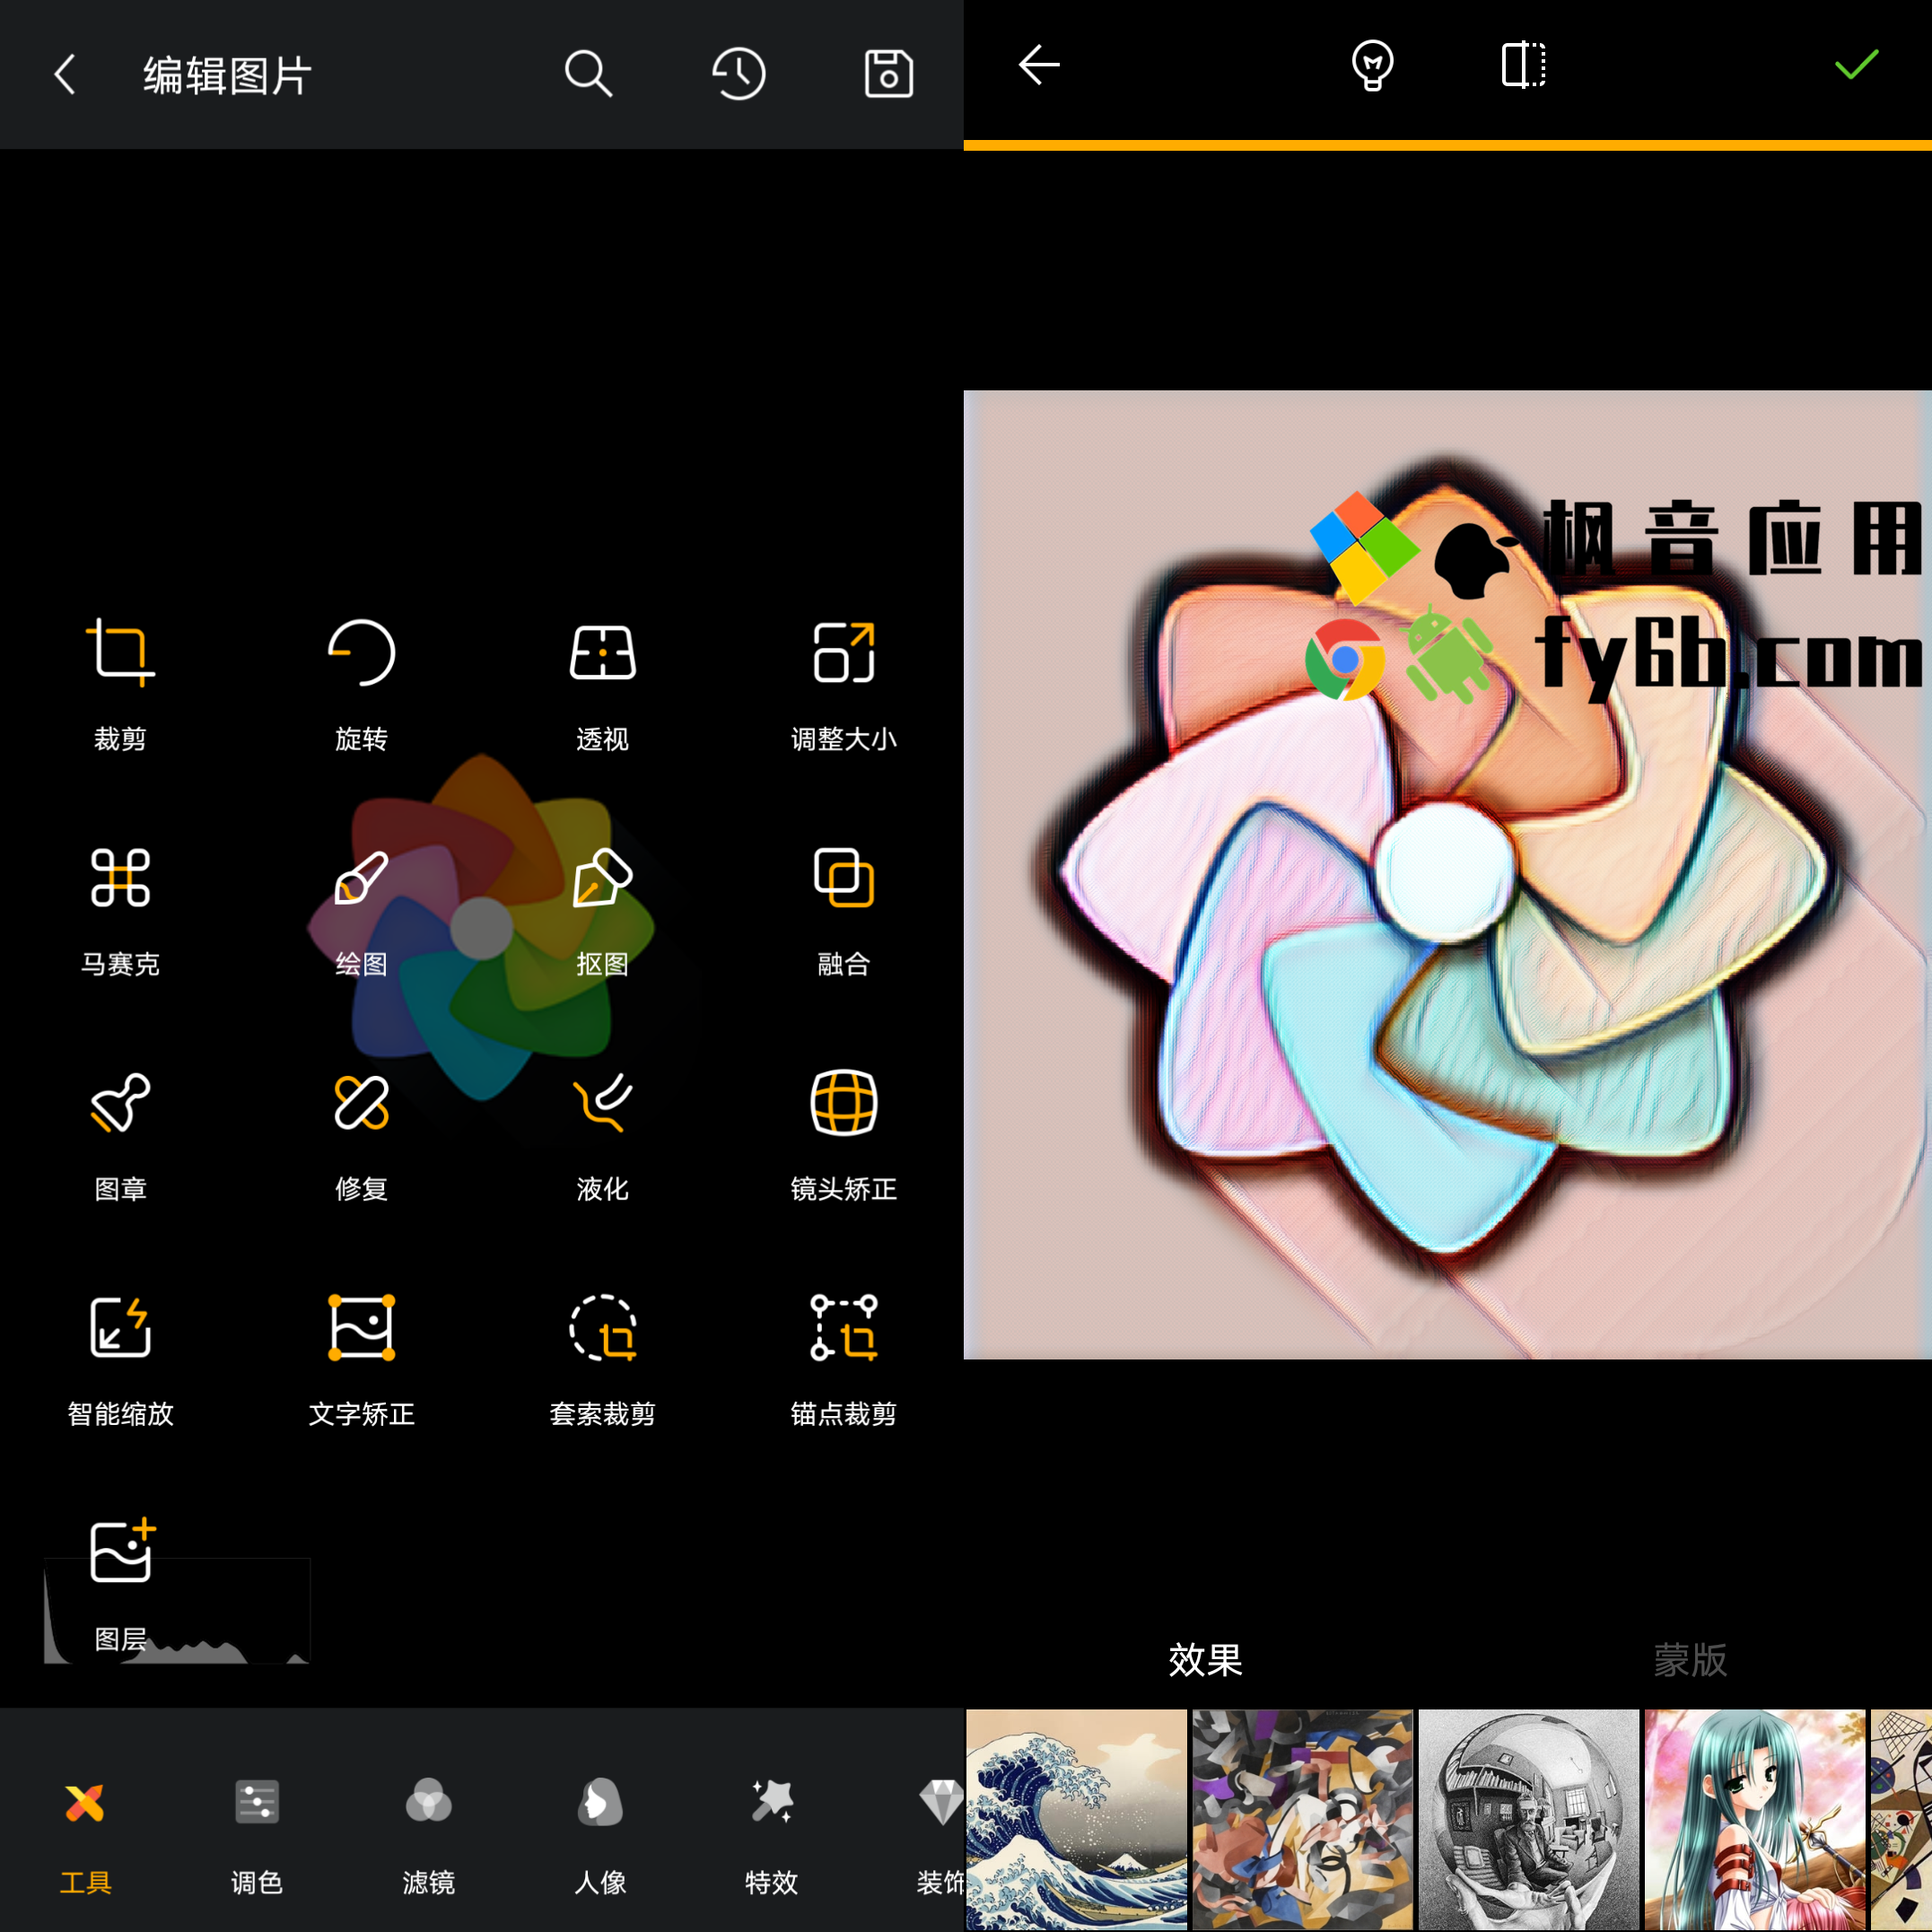
Task: Open the 图层 layer tool
Action: pos(120,1585)
